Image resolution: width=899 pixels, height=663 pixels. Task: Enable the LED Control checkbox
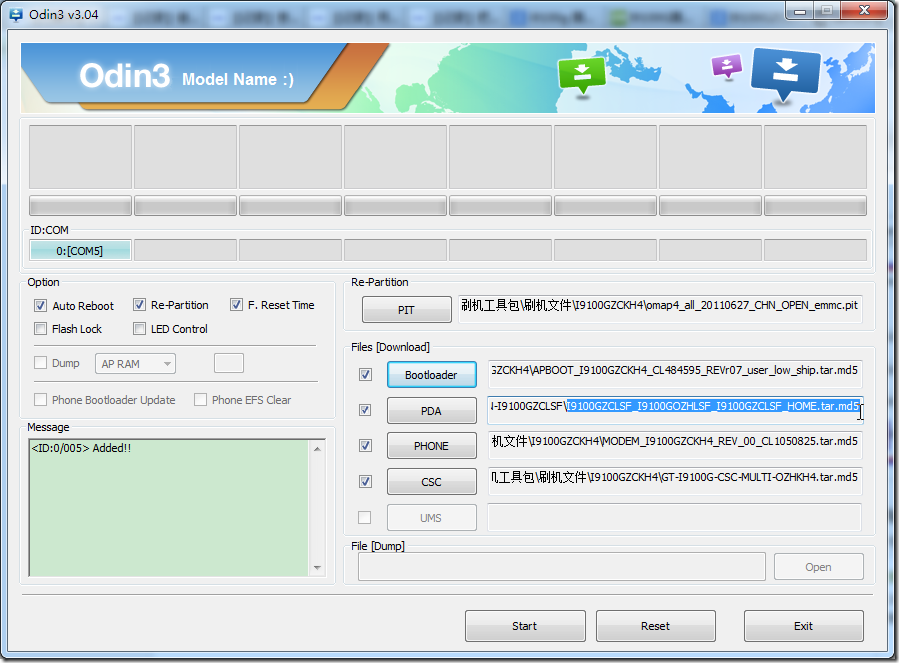pos(139,329)
